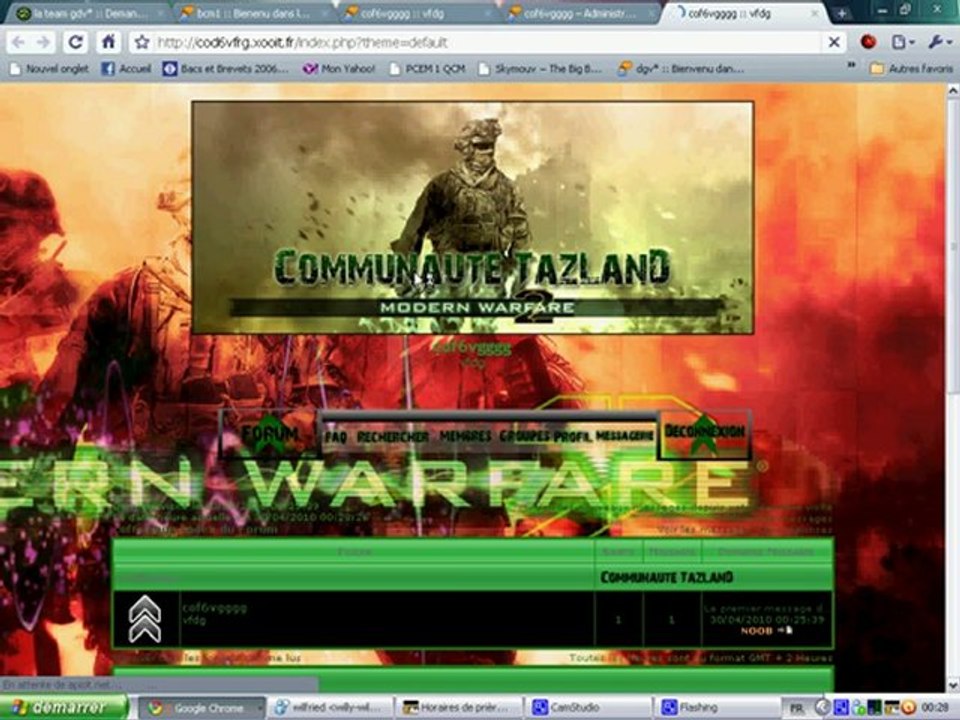Open the Autres favoris bookmarks folder

tap(911, 69)
